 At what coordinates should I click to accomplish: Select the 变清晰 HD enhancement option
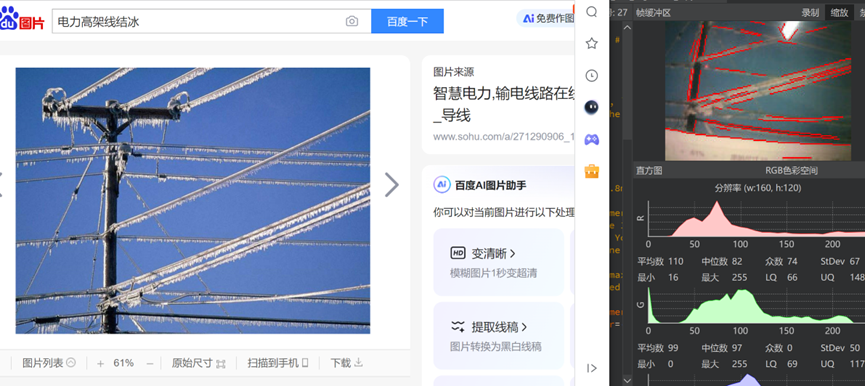(498, 262)
